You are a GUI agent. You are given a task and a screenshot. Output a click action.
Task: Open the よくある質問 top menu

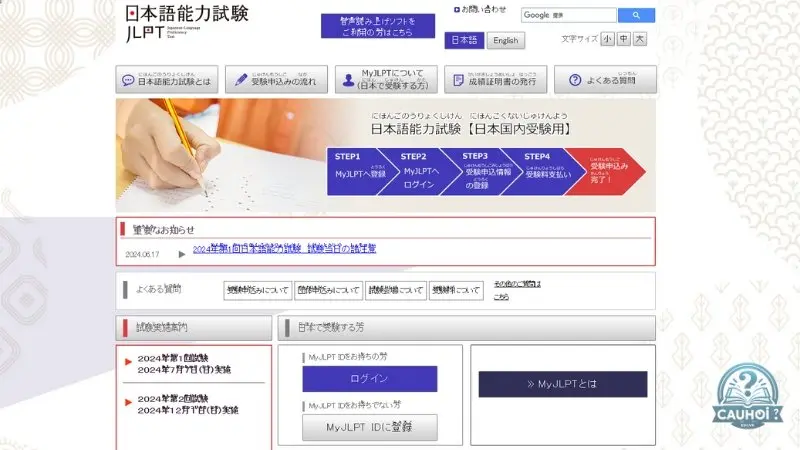coord(605,80)
